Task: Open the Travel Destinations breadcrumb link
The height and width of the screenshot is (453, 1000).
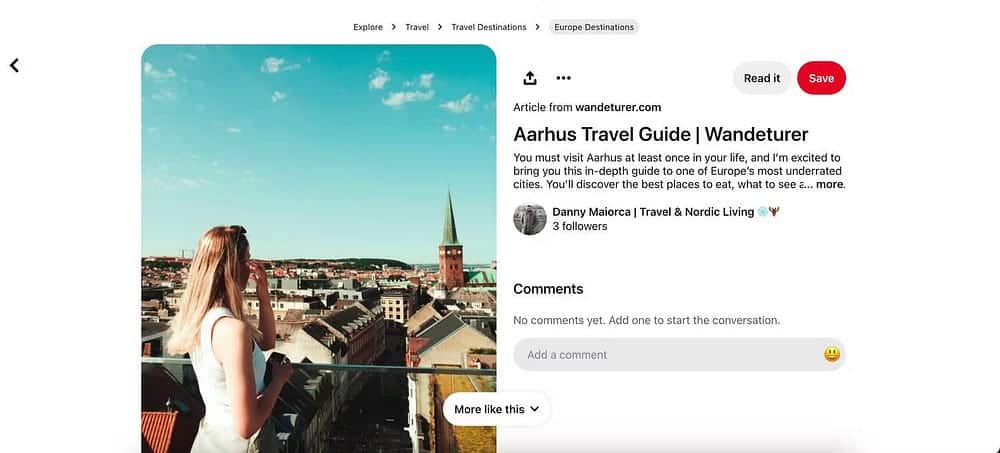Action: pos(486,27)
